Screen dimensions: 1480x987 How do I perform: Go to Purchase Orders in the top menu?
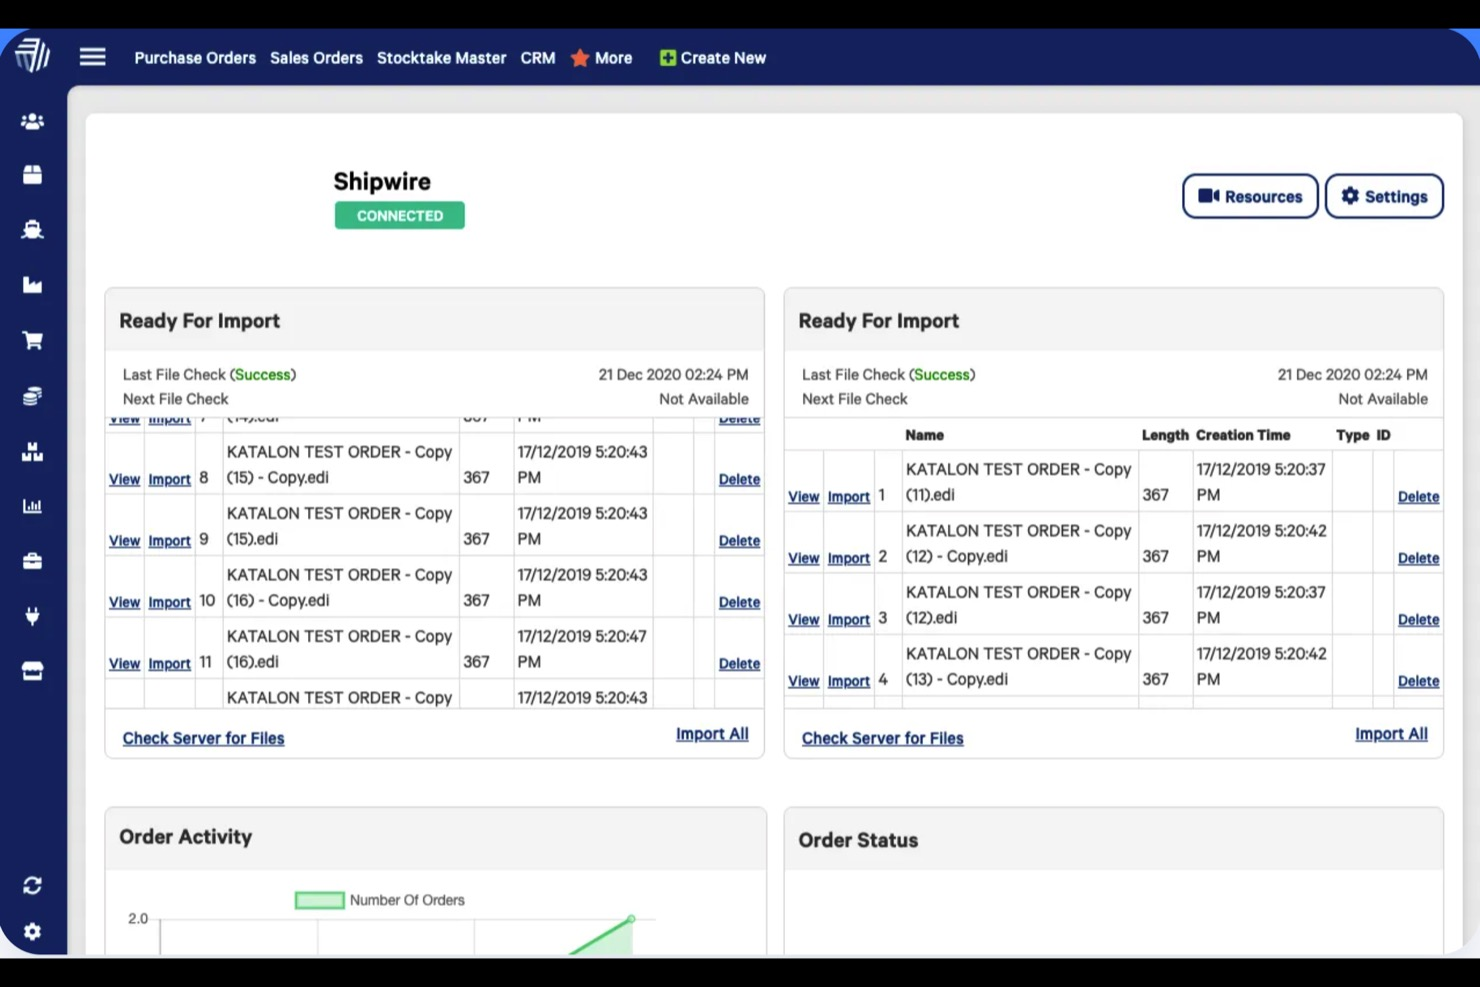coord(195,58)
